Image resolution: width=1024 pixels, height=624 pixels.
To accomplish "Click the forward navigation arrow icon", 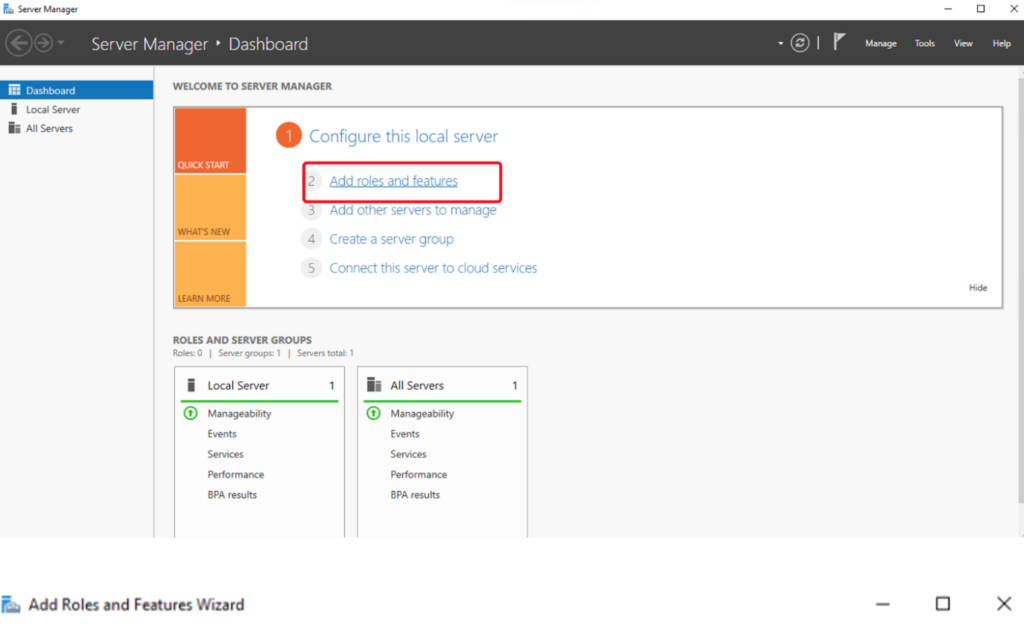I will 43,43.
